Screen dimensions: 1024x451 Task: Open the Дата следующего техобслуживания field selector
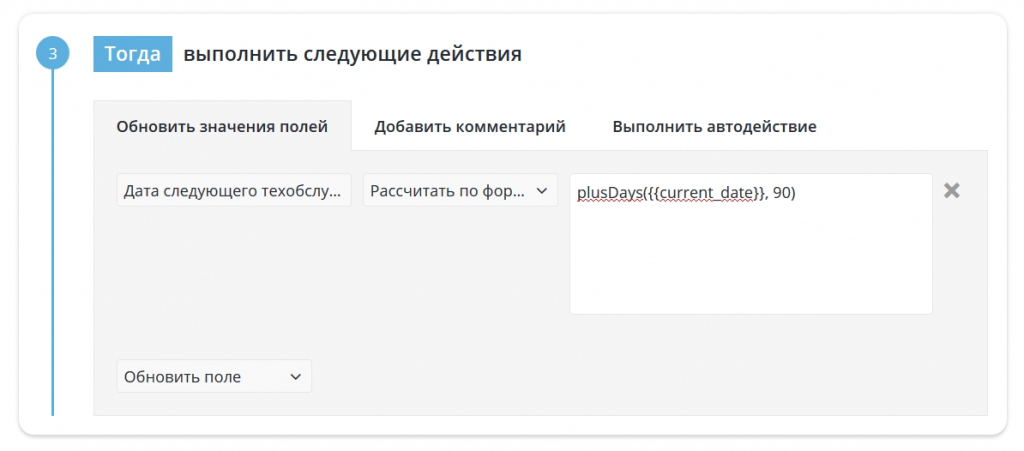(234, 191)
